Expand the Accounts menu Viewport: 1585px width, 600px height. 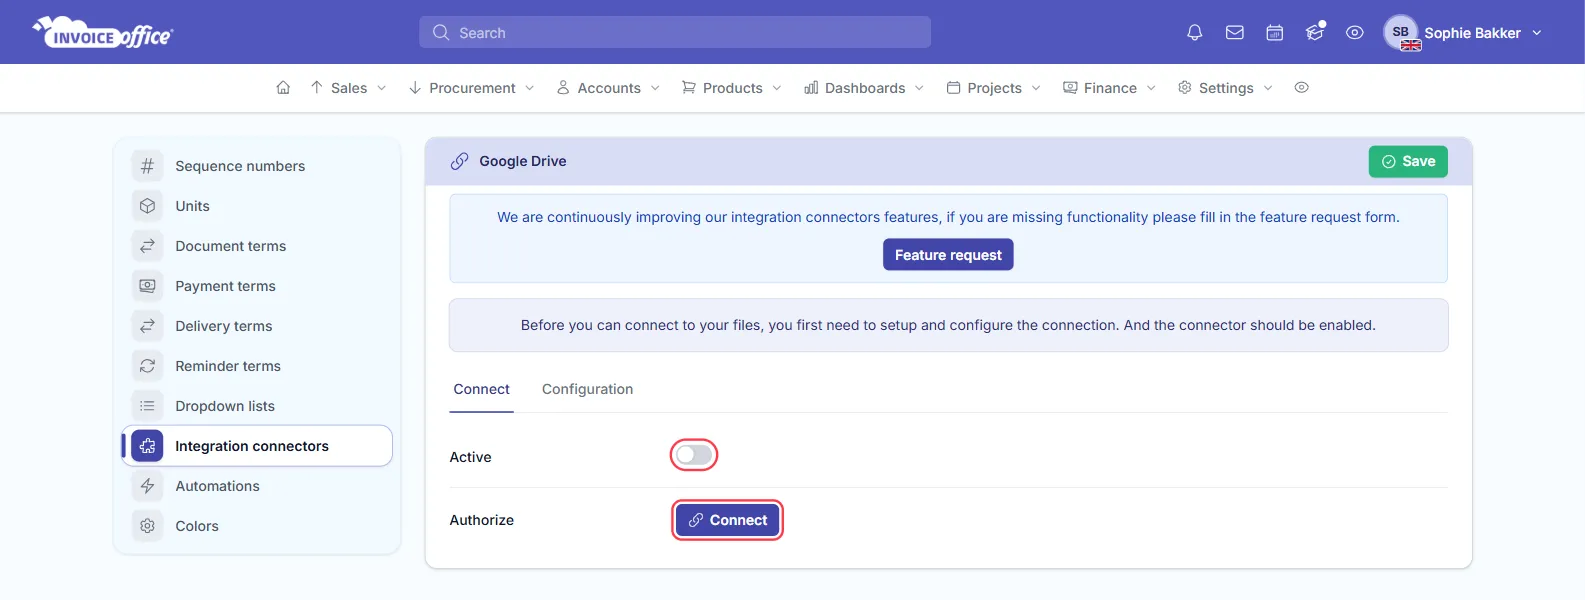[x=608, y=88]
